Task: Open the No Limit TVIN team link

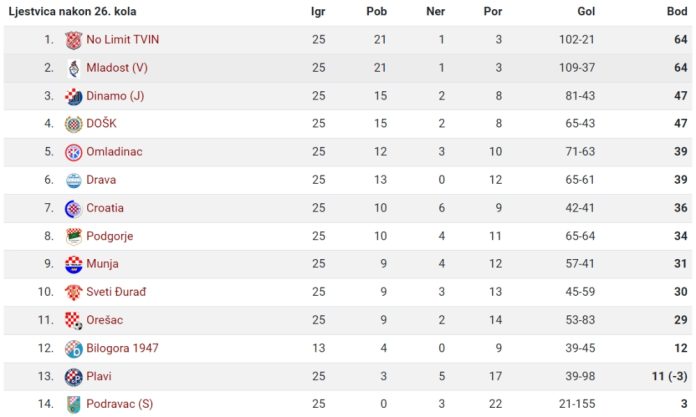Action: pos(123,40)
